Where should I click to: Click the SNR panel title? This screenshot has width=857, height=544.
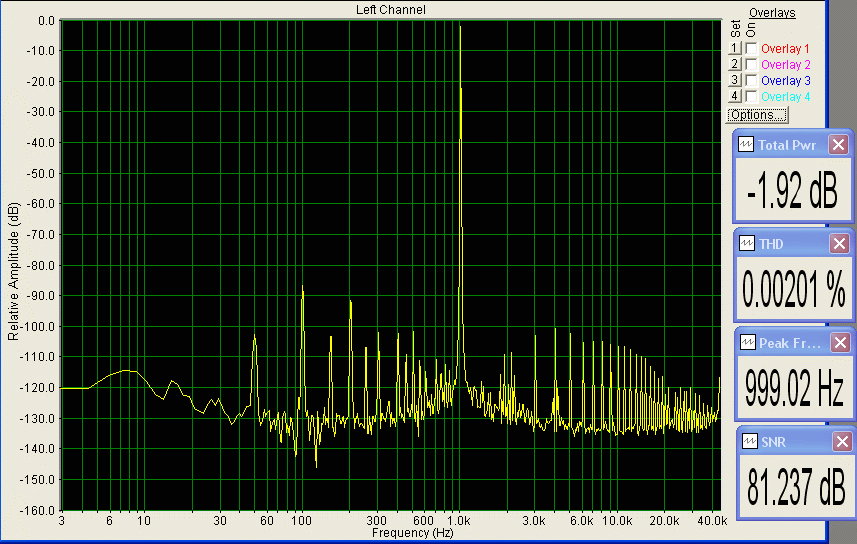[x=773, y=442]
